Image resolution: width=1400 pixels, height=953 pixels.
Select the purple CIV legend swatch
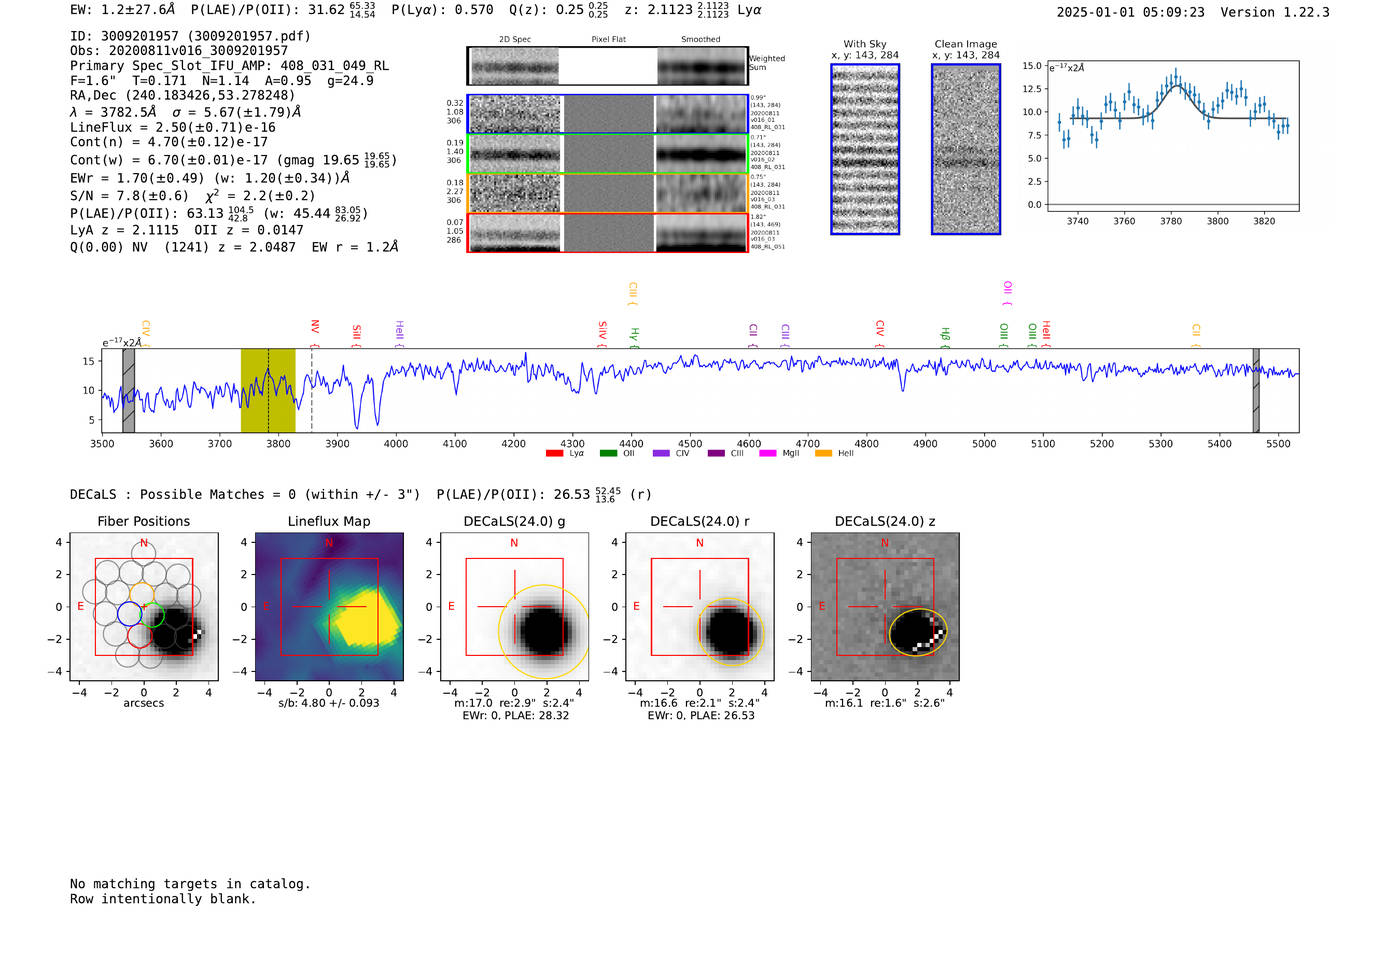click(x=661, y=454)
